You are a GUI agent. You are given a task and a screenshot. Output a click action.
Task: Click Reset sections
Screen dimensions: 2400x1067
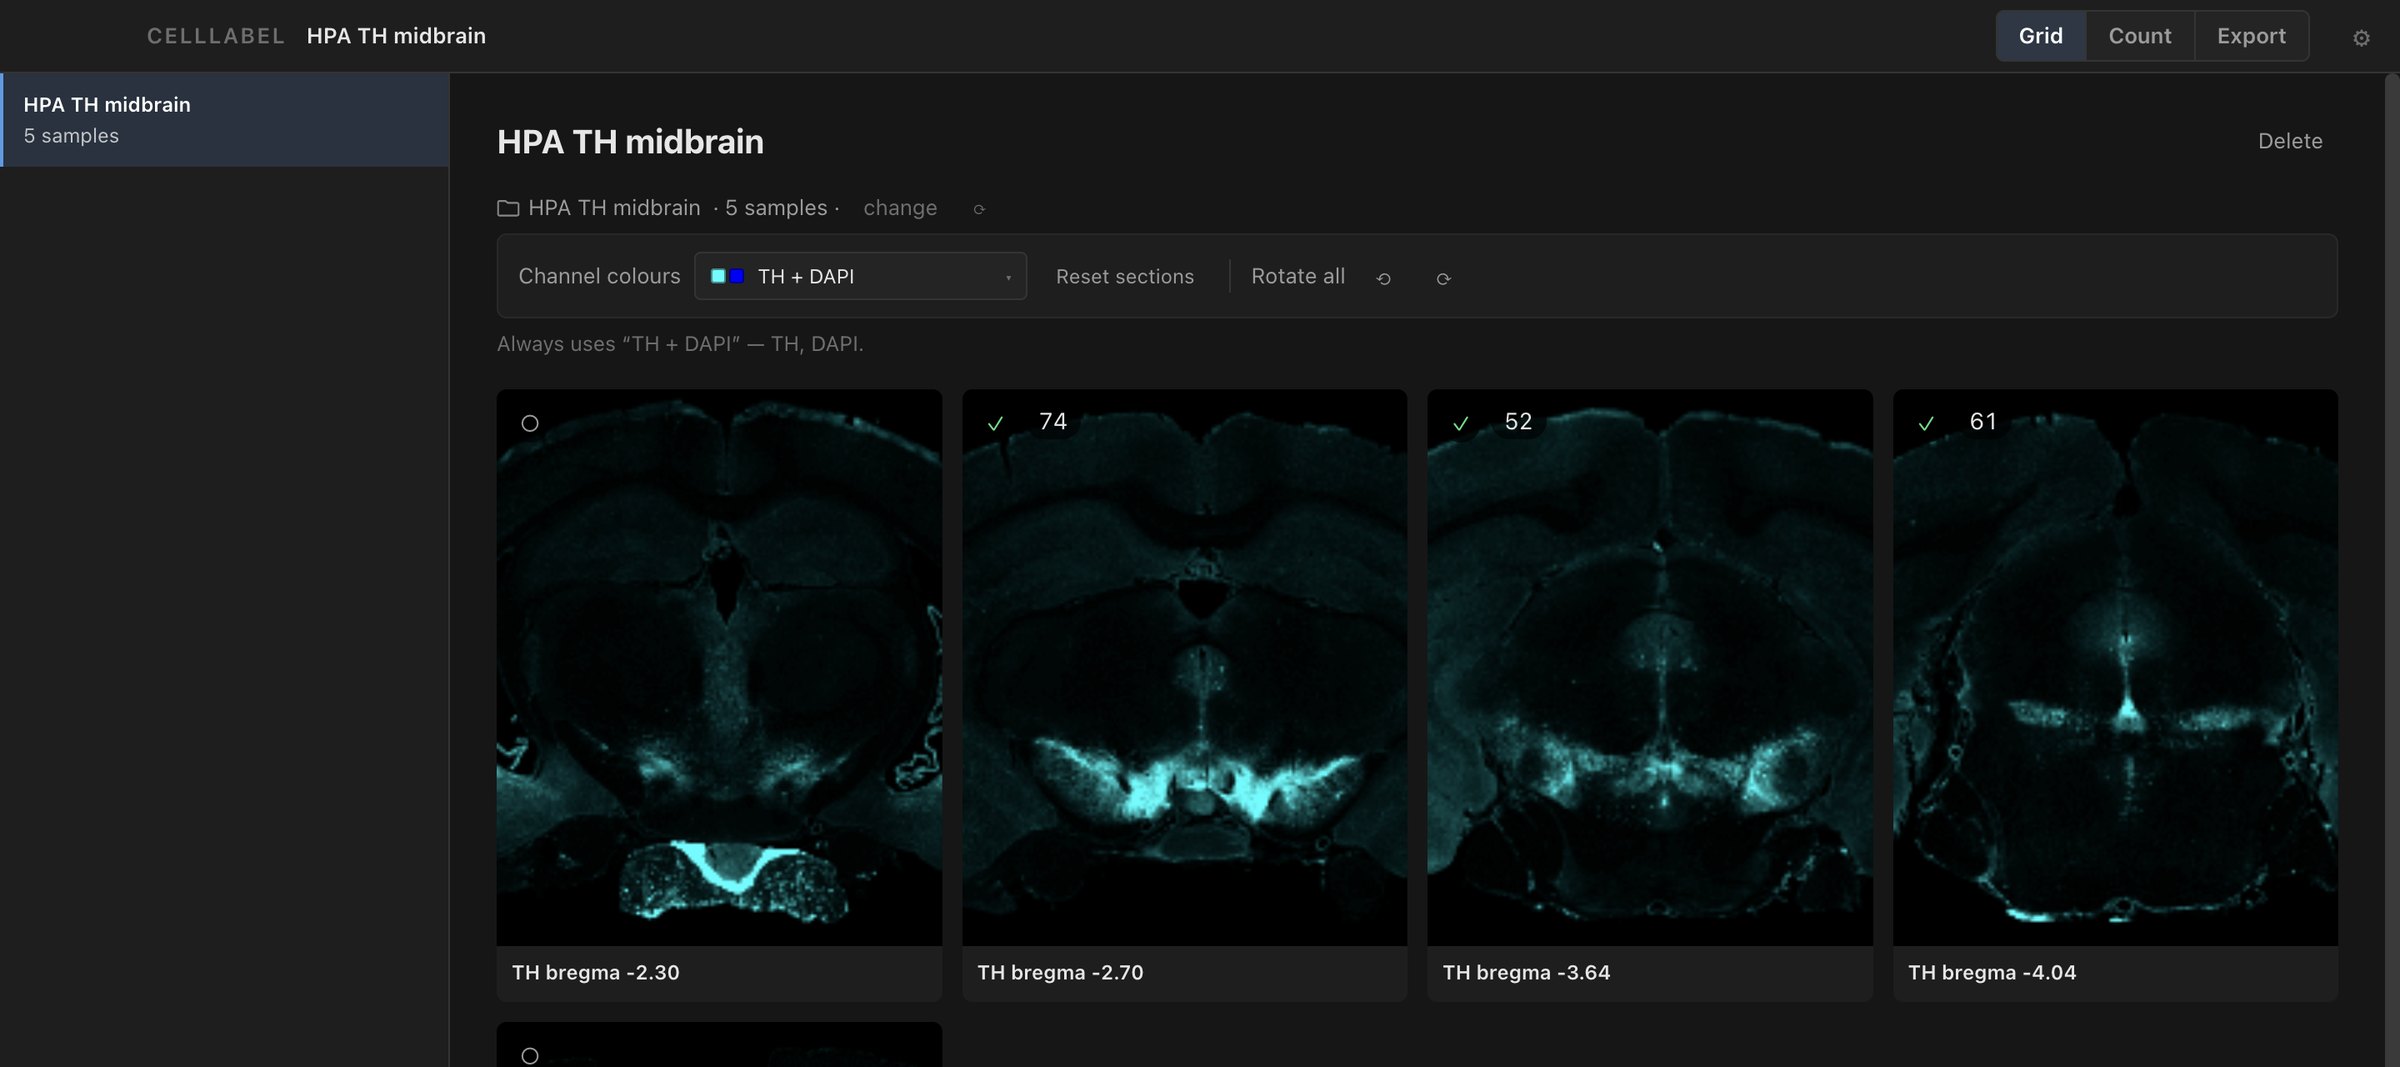(1125, 277)
